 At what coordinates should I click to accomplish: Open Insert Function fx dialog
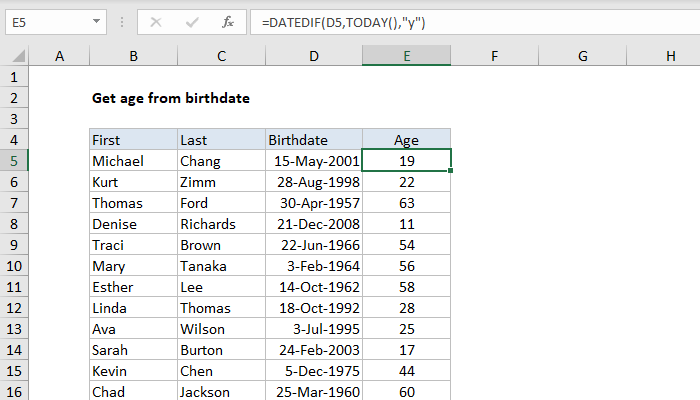coord(227,21)
